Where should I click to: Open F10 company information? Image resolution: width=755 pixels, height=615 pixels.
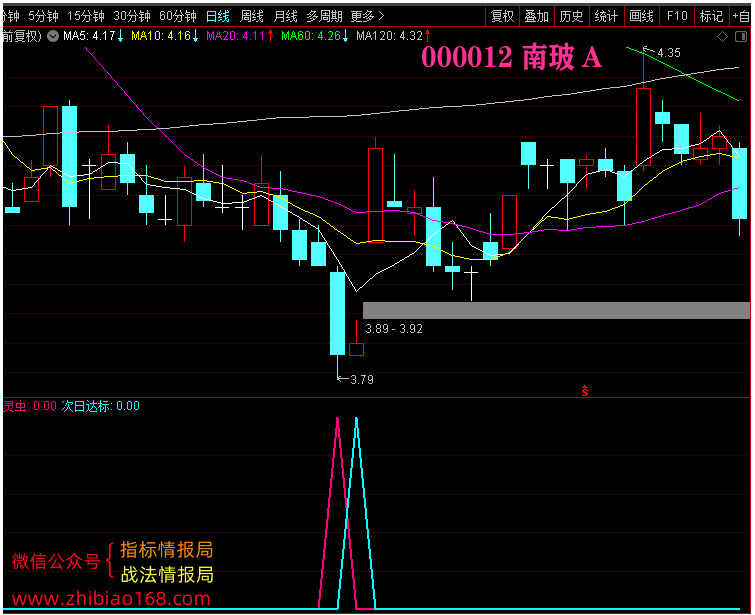(x=677, y=16)
